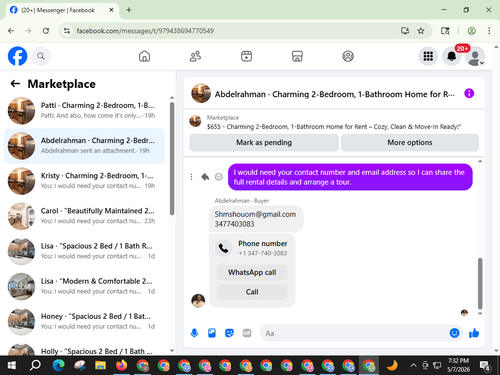The width and height of the screenshot is (500, 375).
Task: Open the Friends icon in top navigation
Action: pyautogui.click(x=195, y=56)
